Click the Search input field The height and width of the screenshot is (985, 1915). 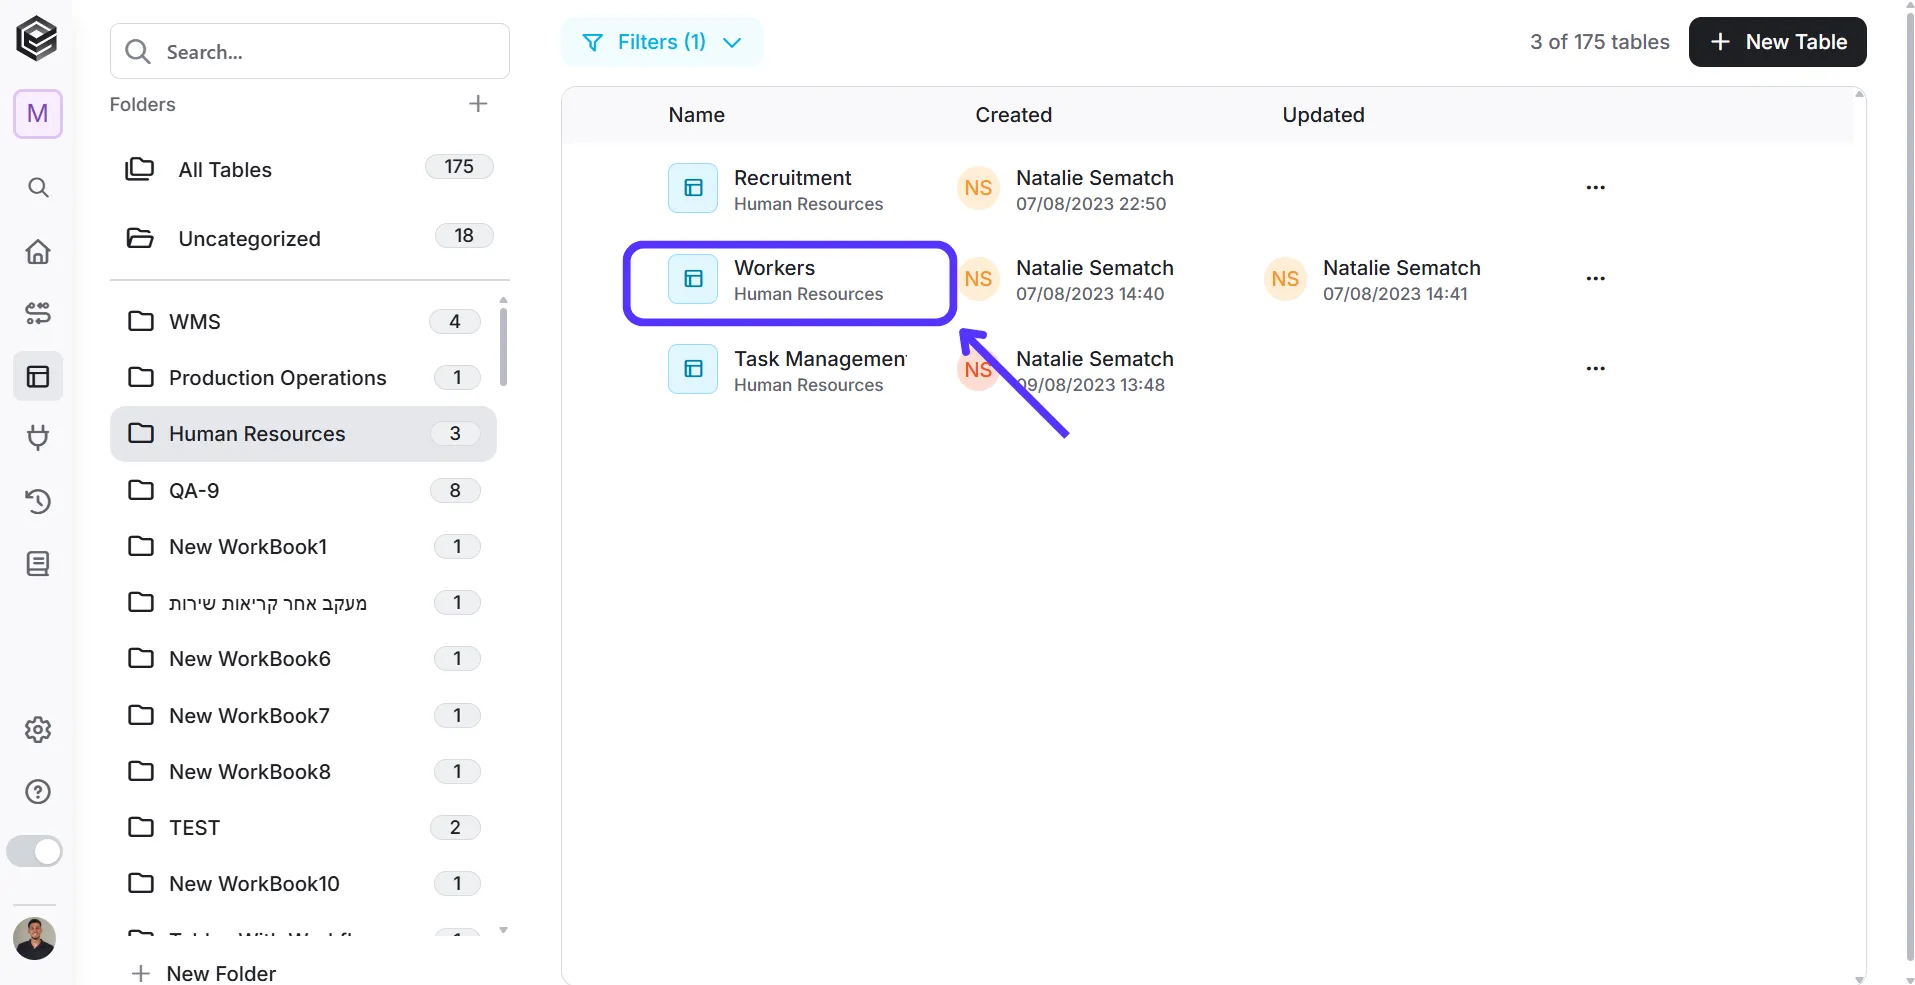point(310,51)
